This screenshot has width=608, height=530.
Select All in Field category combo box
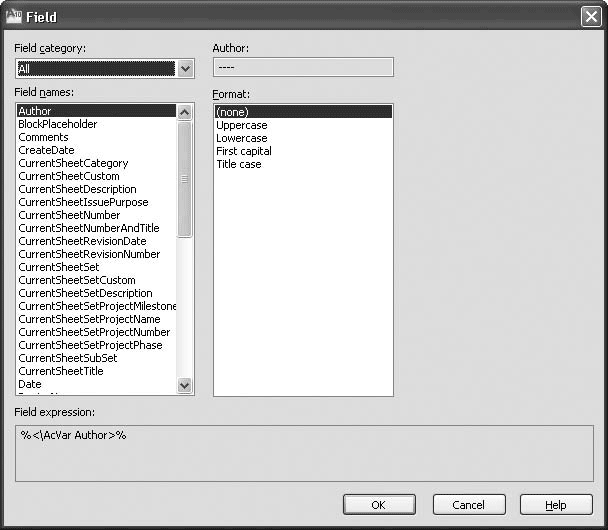[x=96, y=69]
